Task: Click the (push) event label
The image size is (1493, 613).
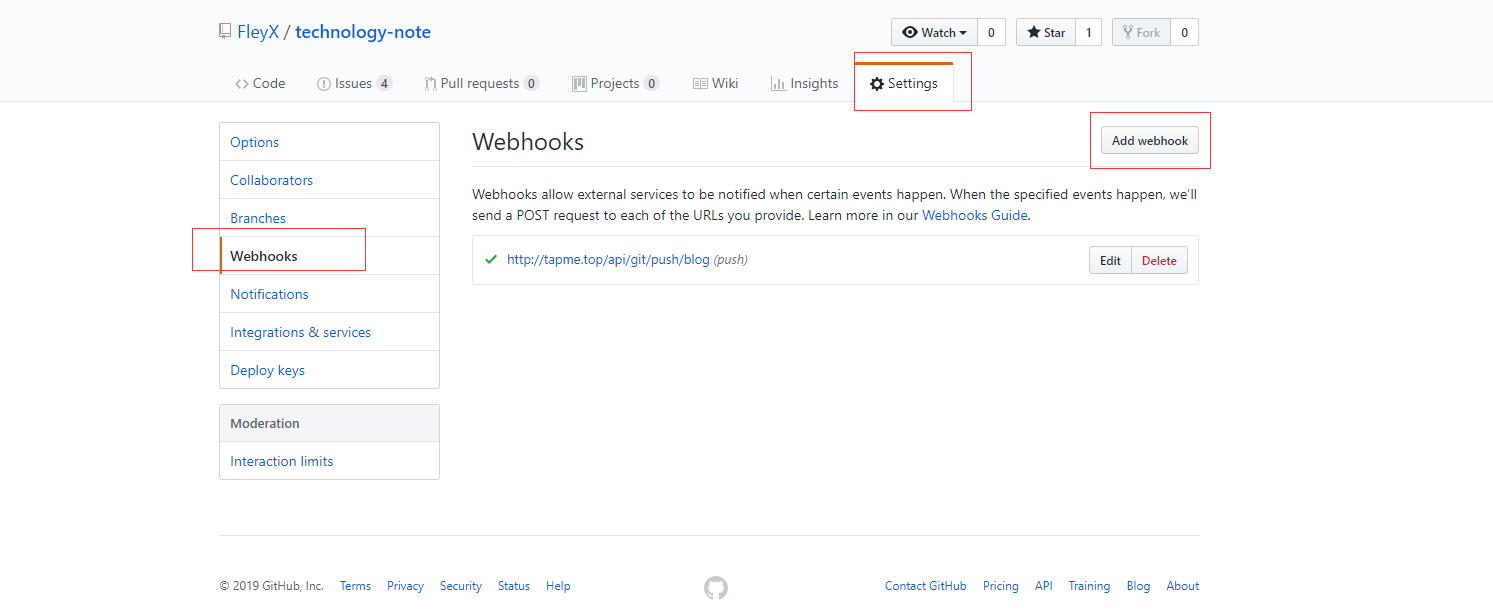Action: click(x=731, y=260)
